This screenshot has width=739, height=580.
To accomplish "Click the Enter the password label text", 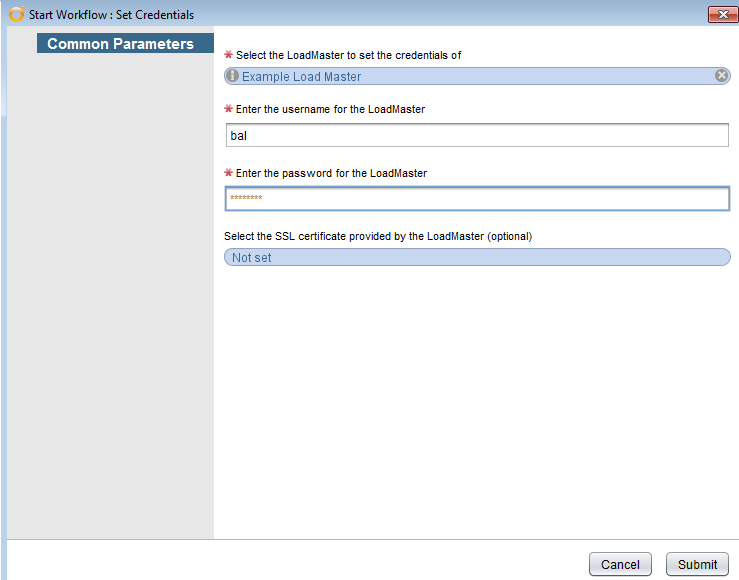I will pyautogui.click(x=331, y=173).
